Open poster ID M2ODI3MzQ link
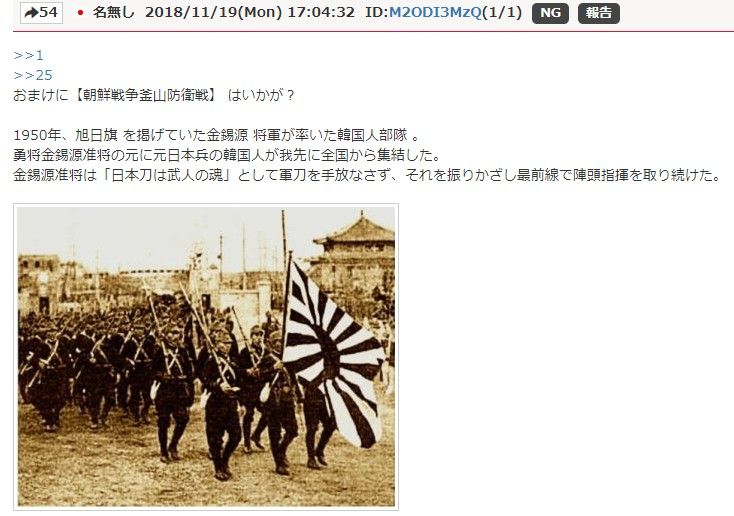This screenshot has height=516, width=734. click(x=435, y=13)
